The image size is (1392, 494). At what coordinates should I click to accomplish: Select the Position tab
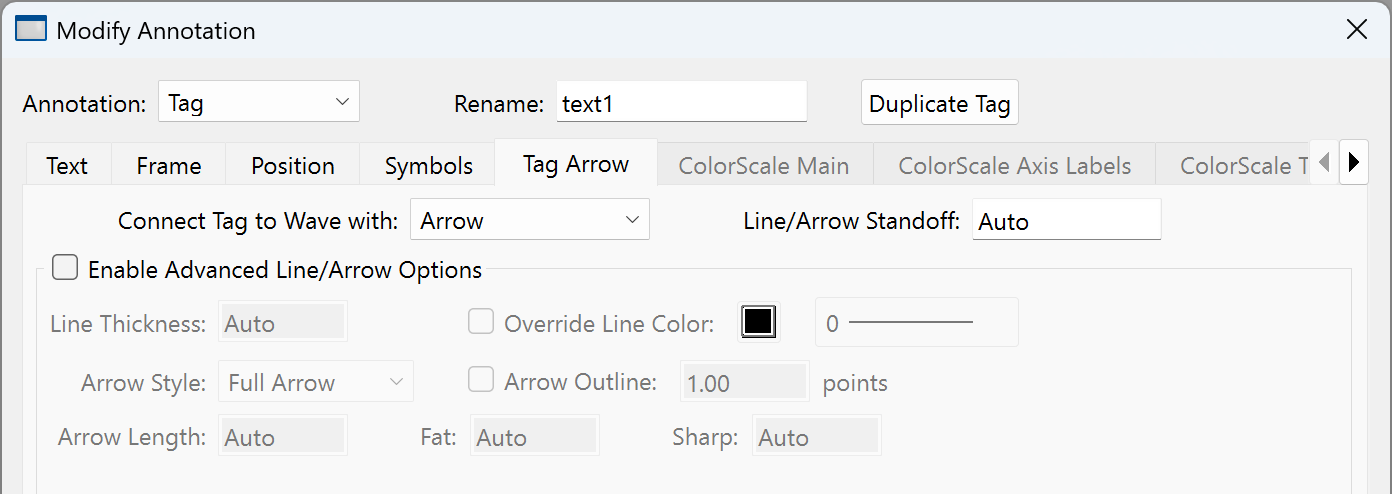point(292,166)
